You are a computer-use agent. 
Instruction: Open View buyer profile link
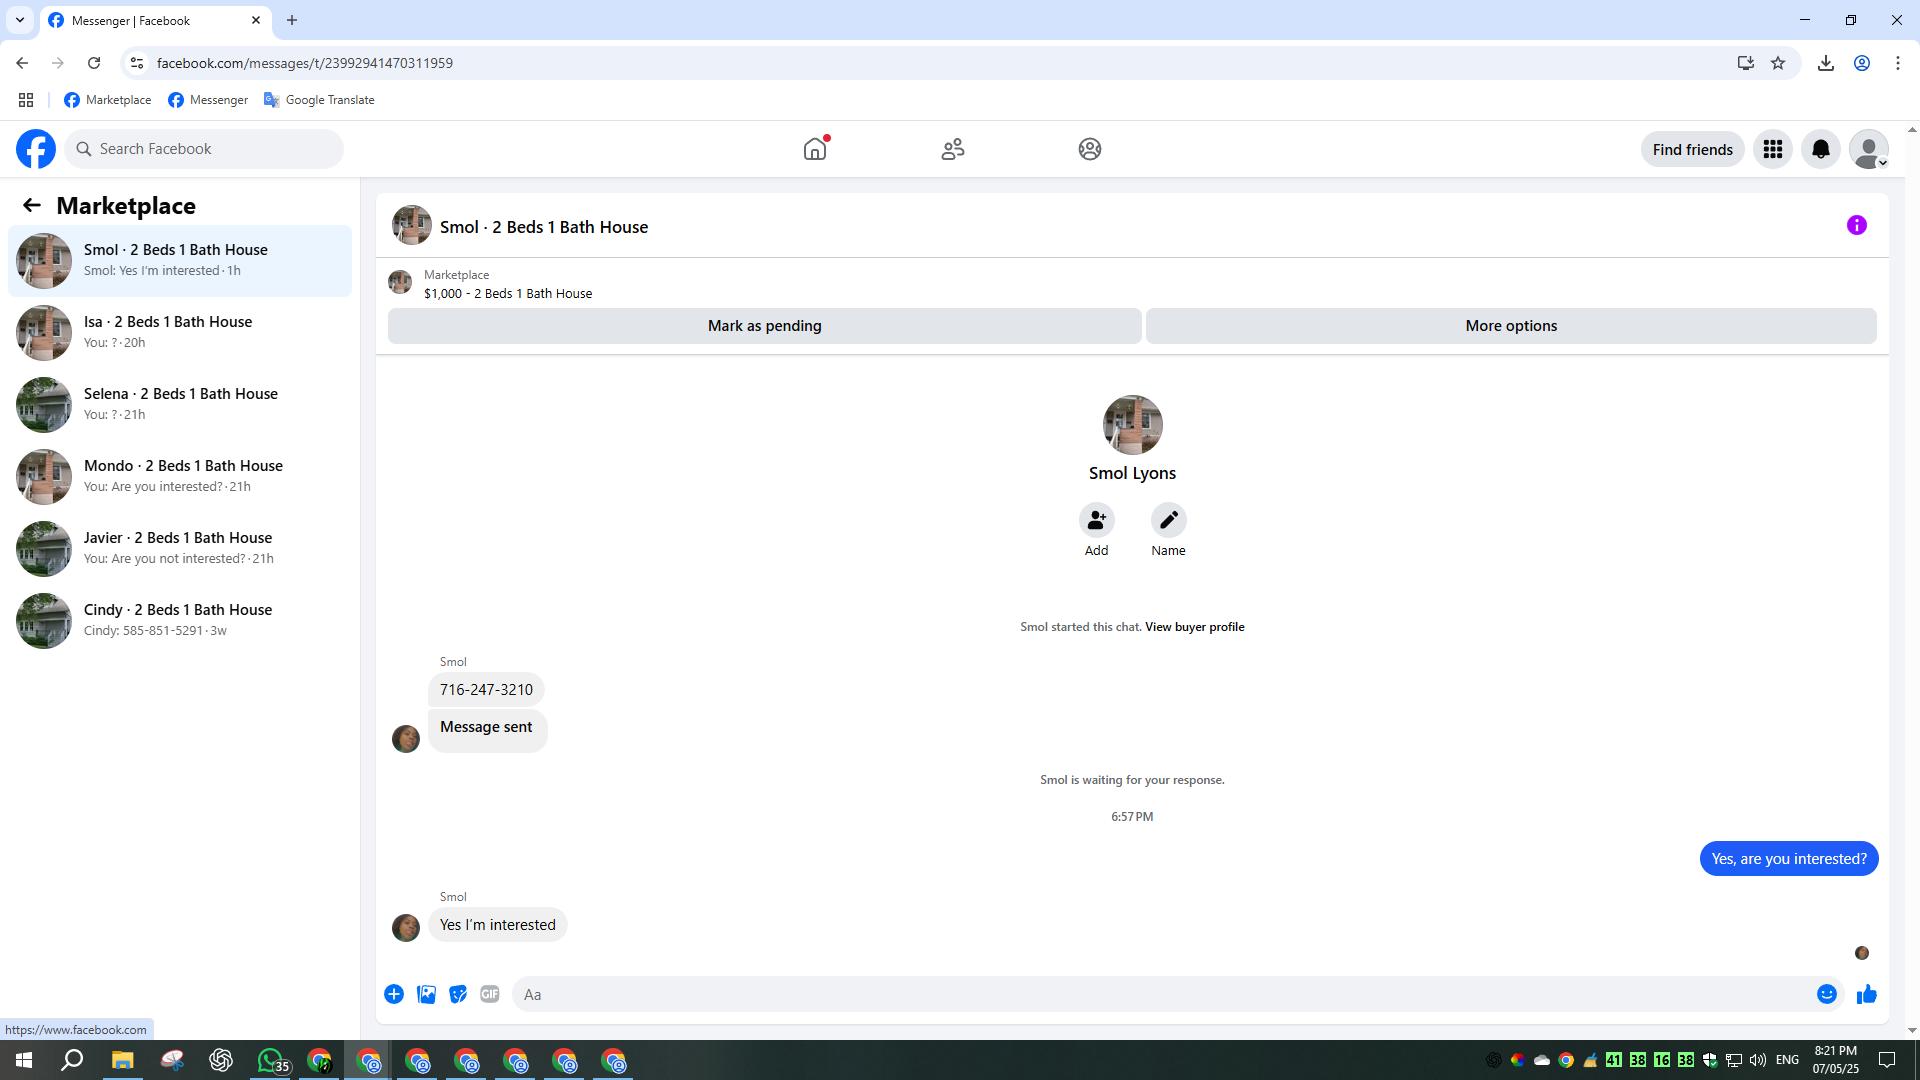click(1194, 627)
